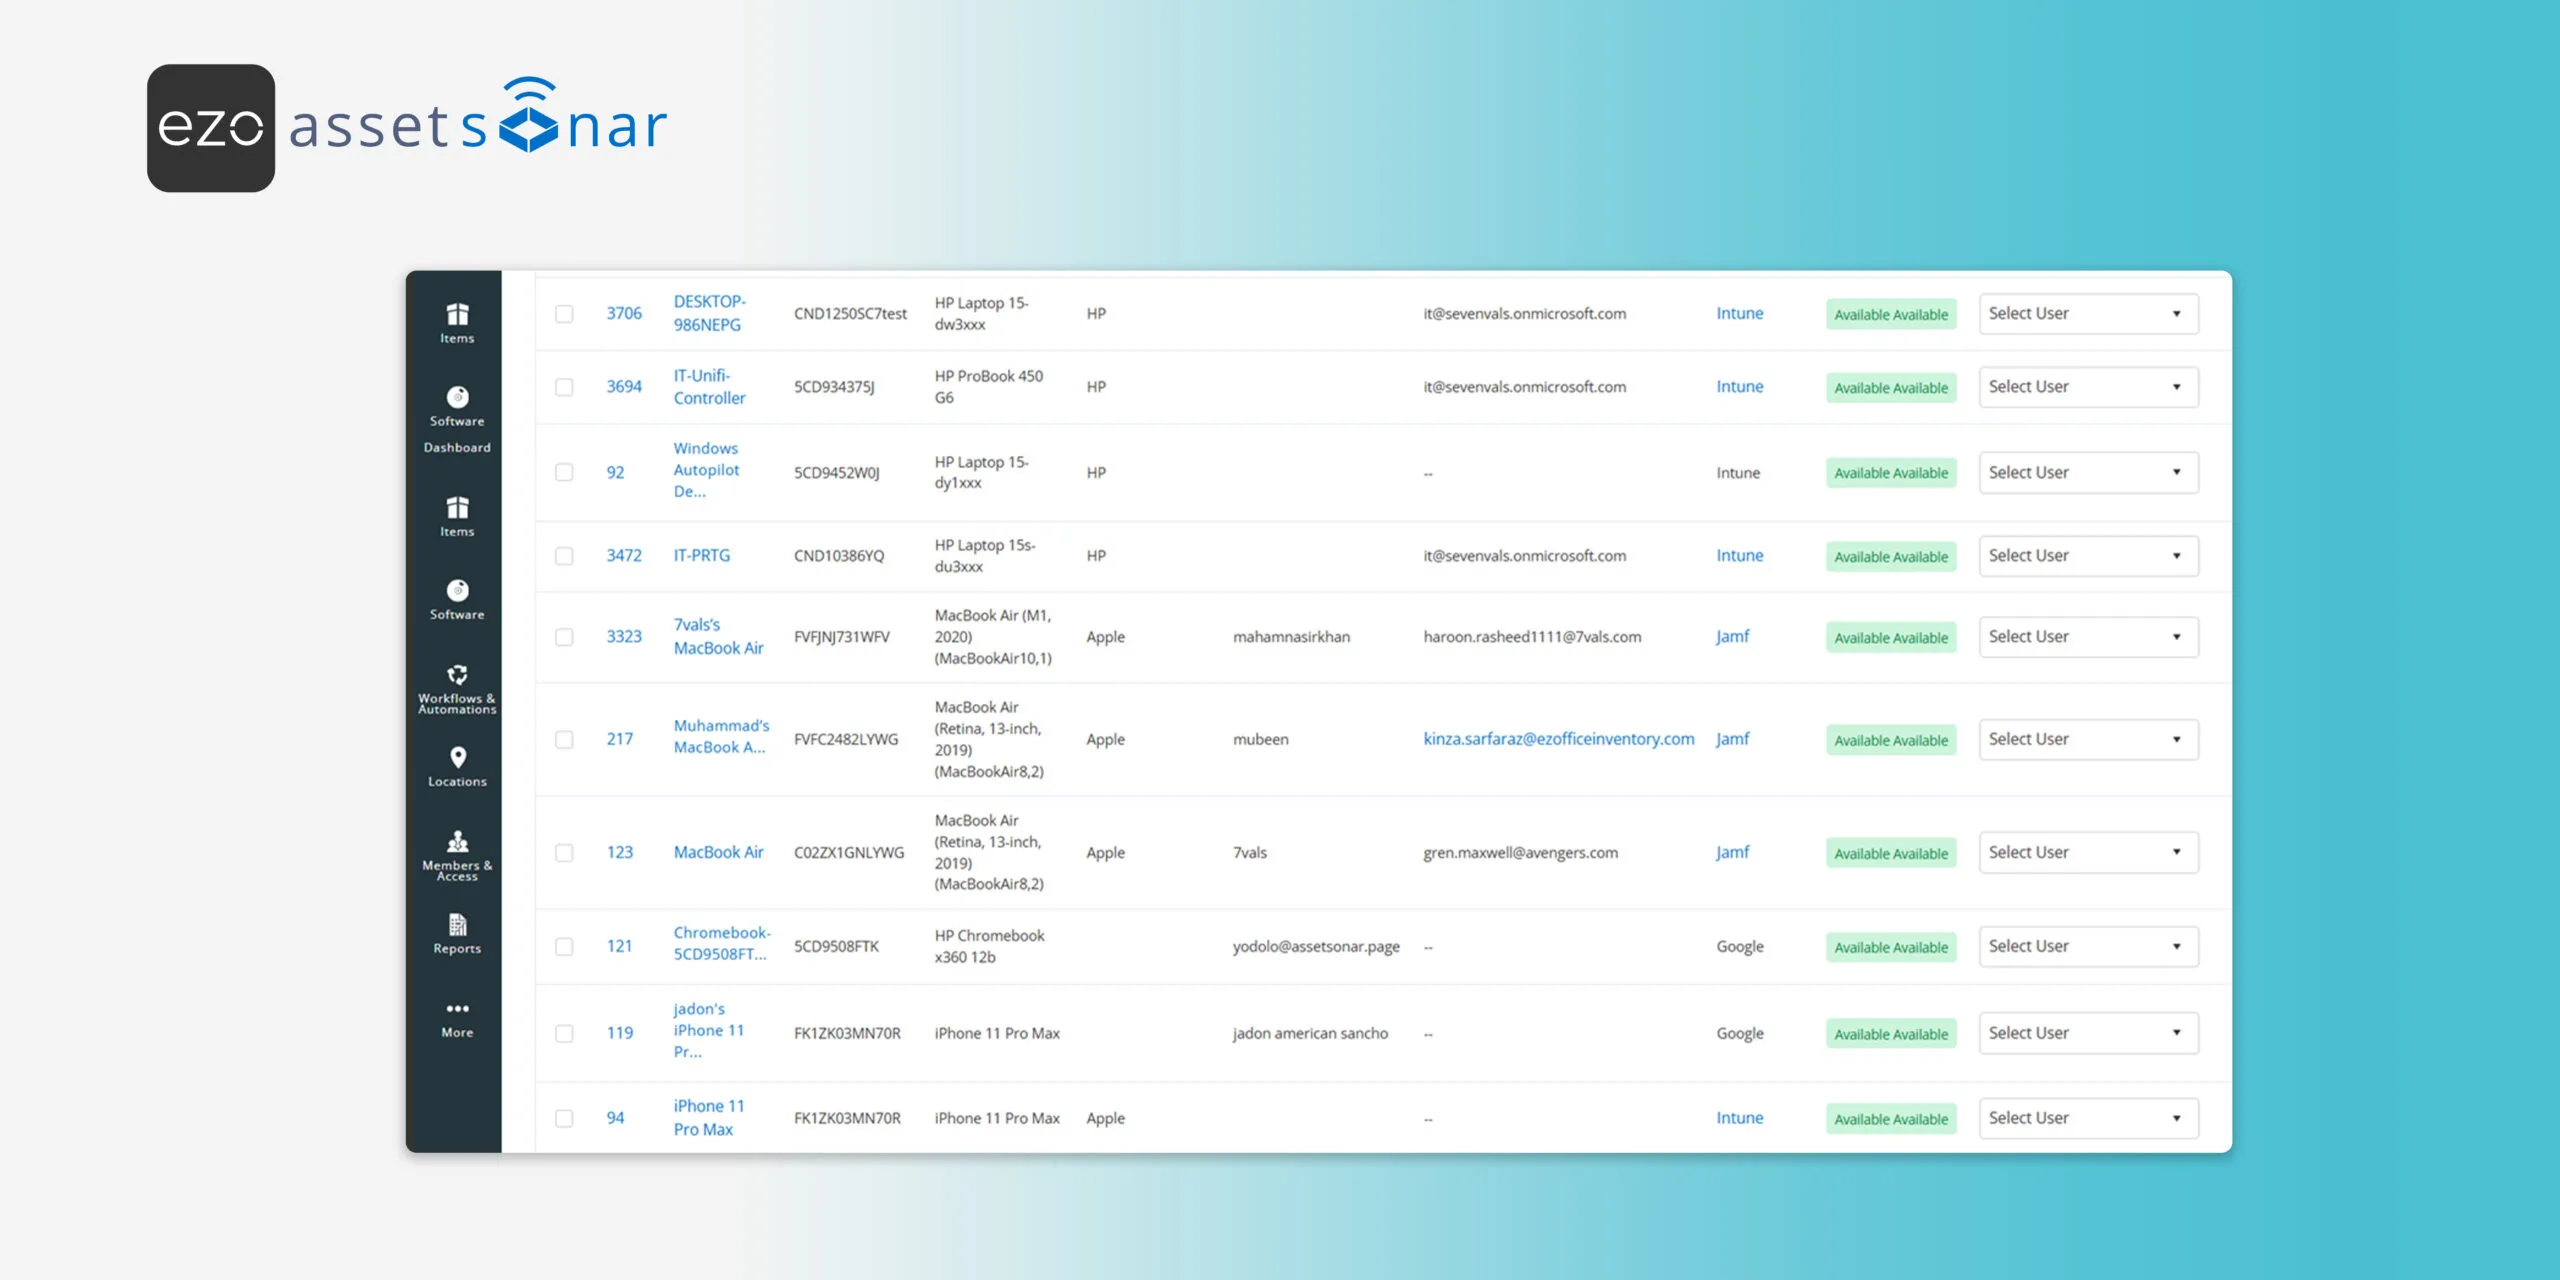
Task: Follow the Jamf link in row 217
Action: 1733,740
